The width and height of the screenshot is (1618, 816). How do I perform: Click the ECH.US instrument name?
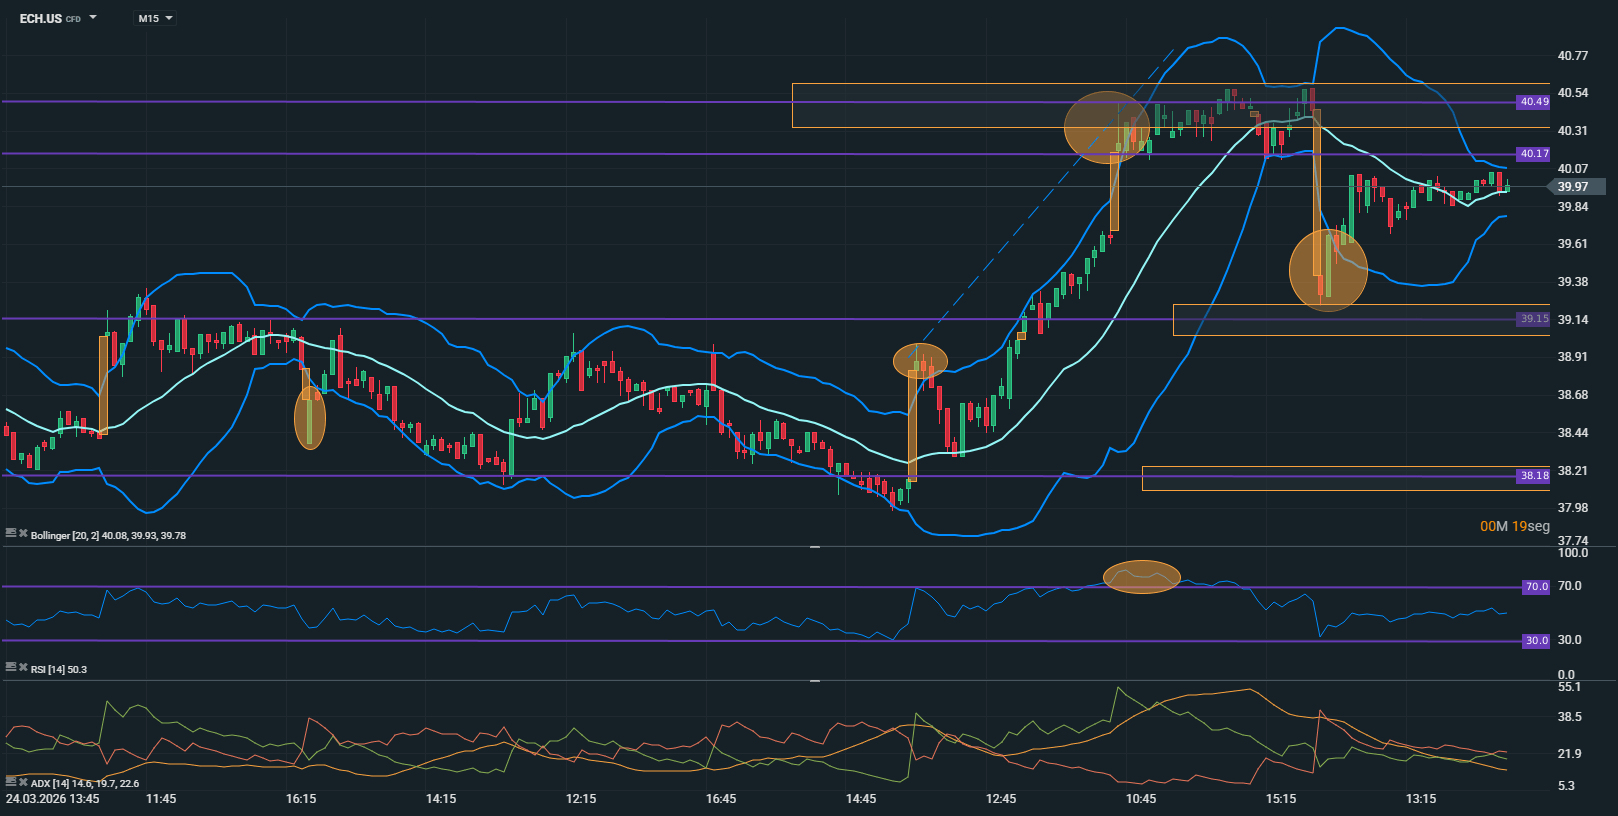tap(41, 18)
